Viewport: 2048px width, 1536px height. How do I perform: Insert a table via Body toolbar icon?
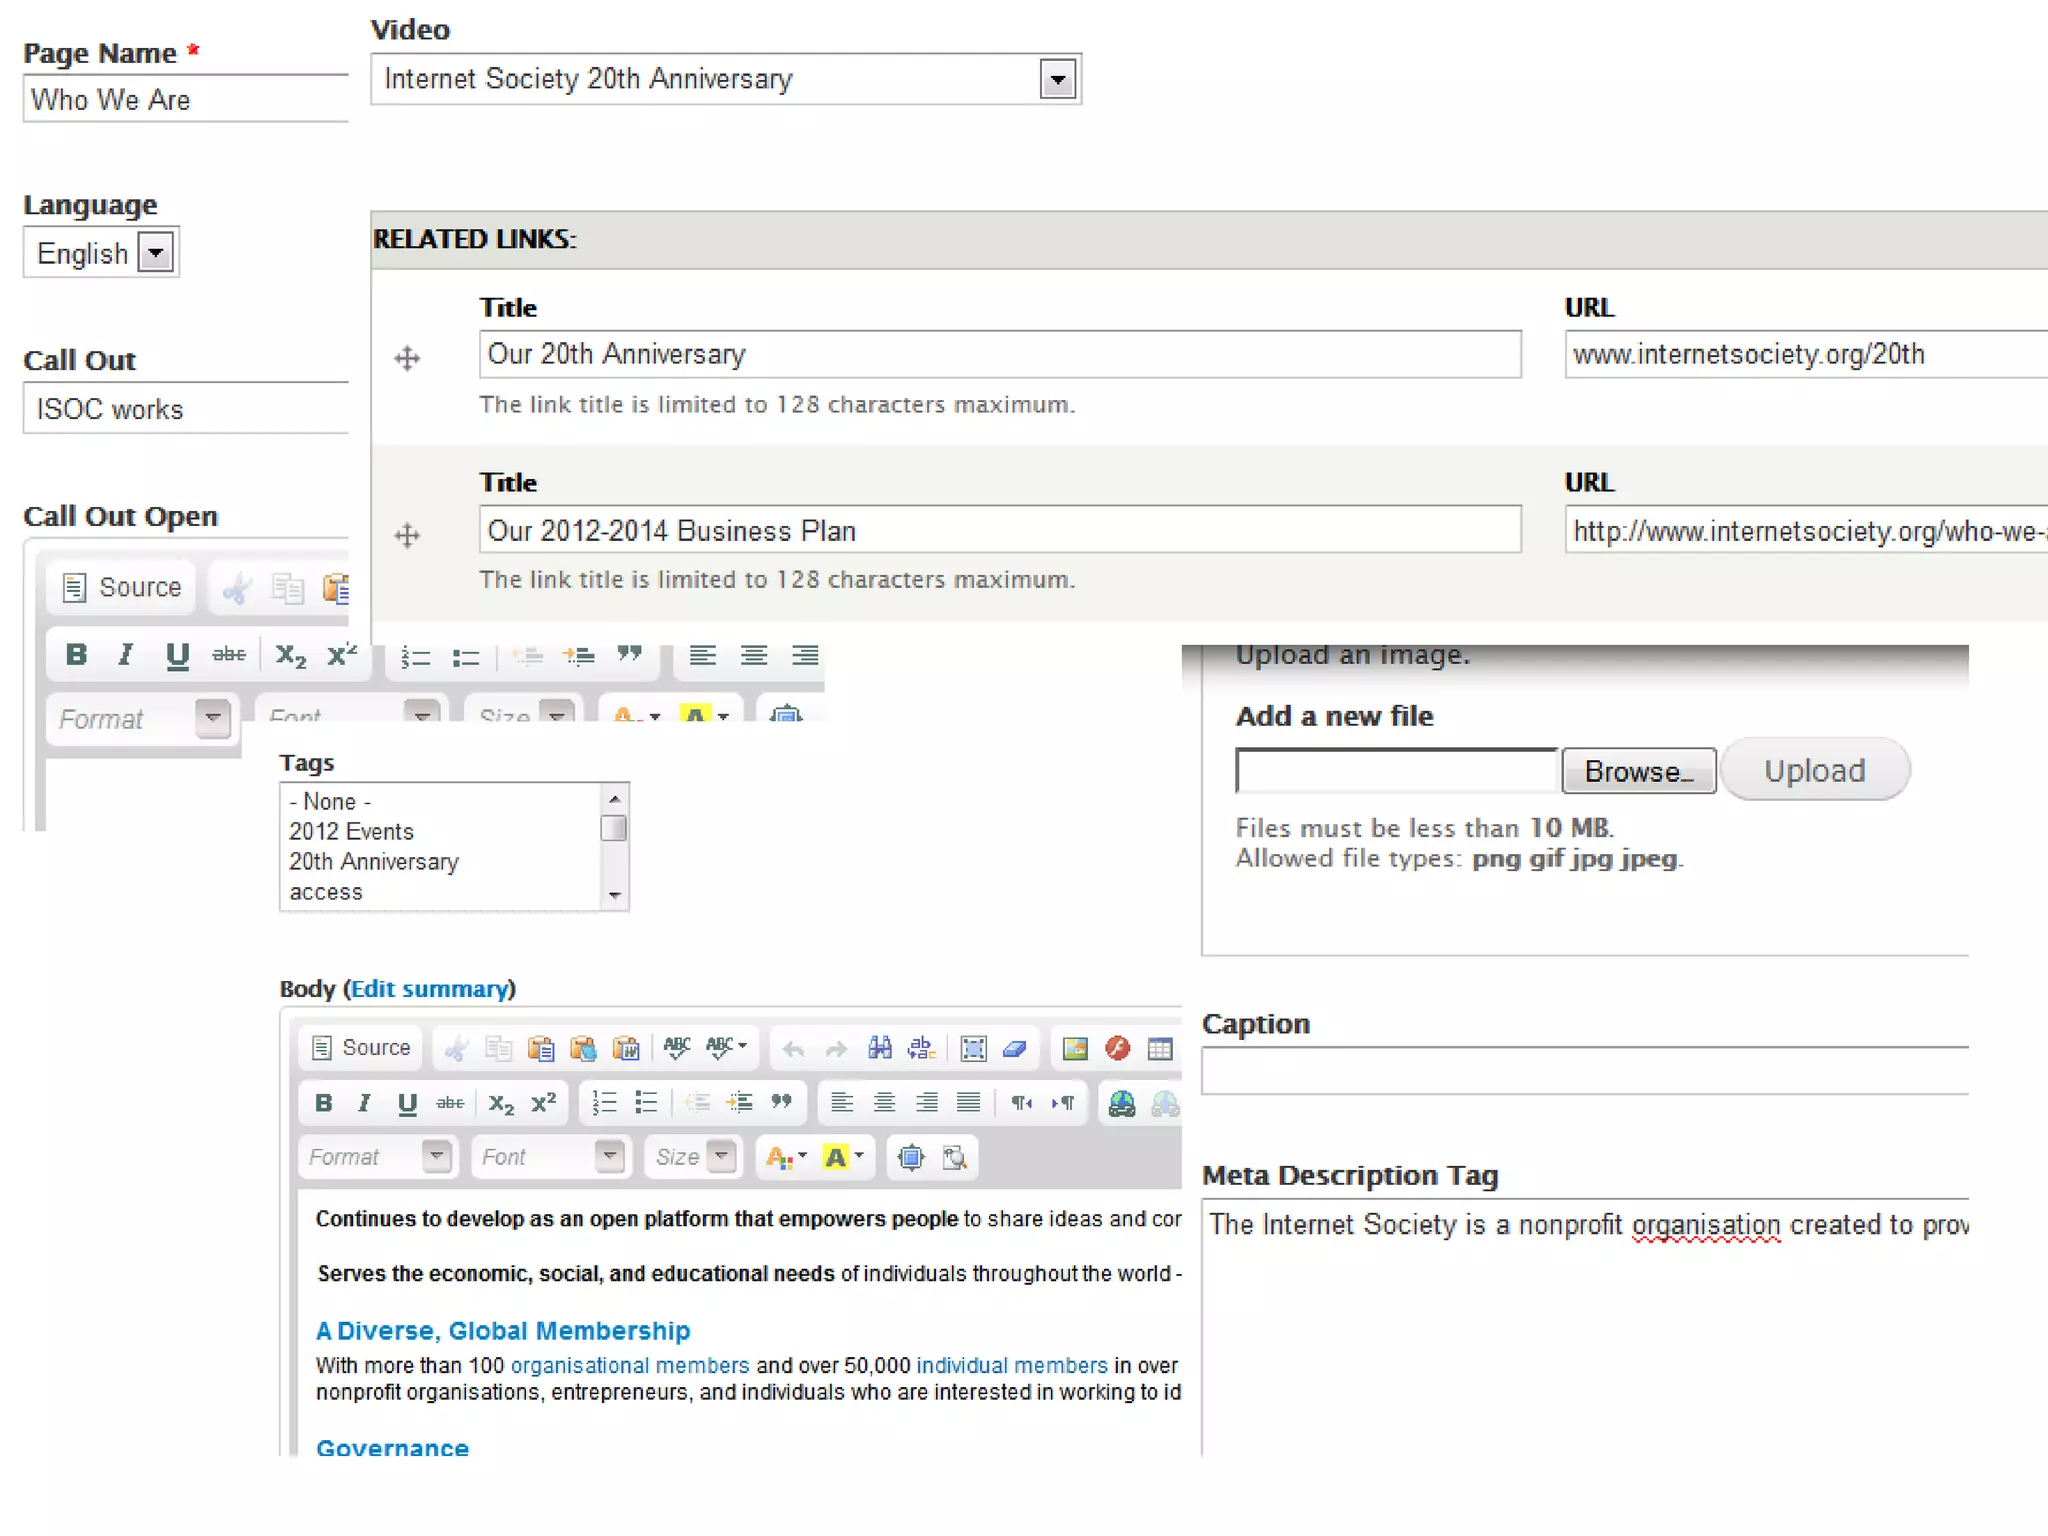(1160, 1047)
